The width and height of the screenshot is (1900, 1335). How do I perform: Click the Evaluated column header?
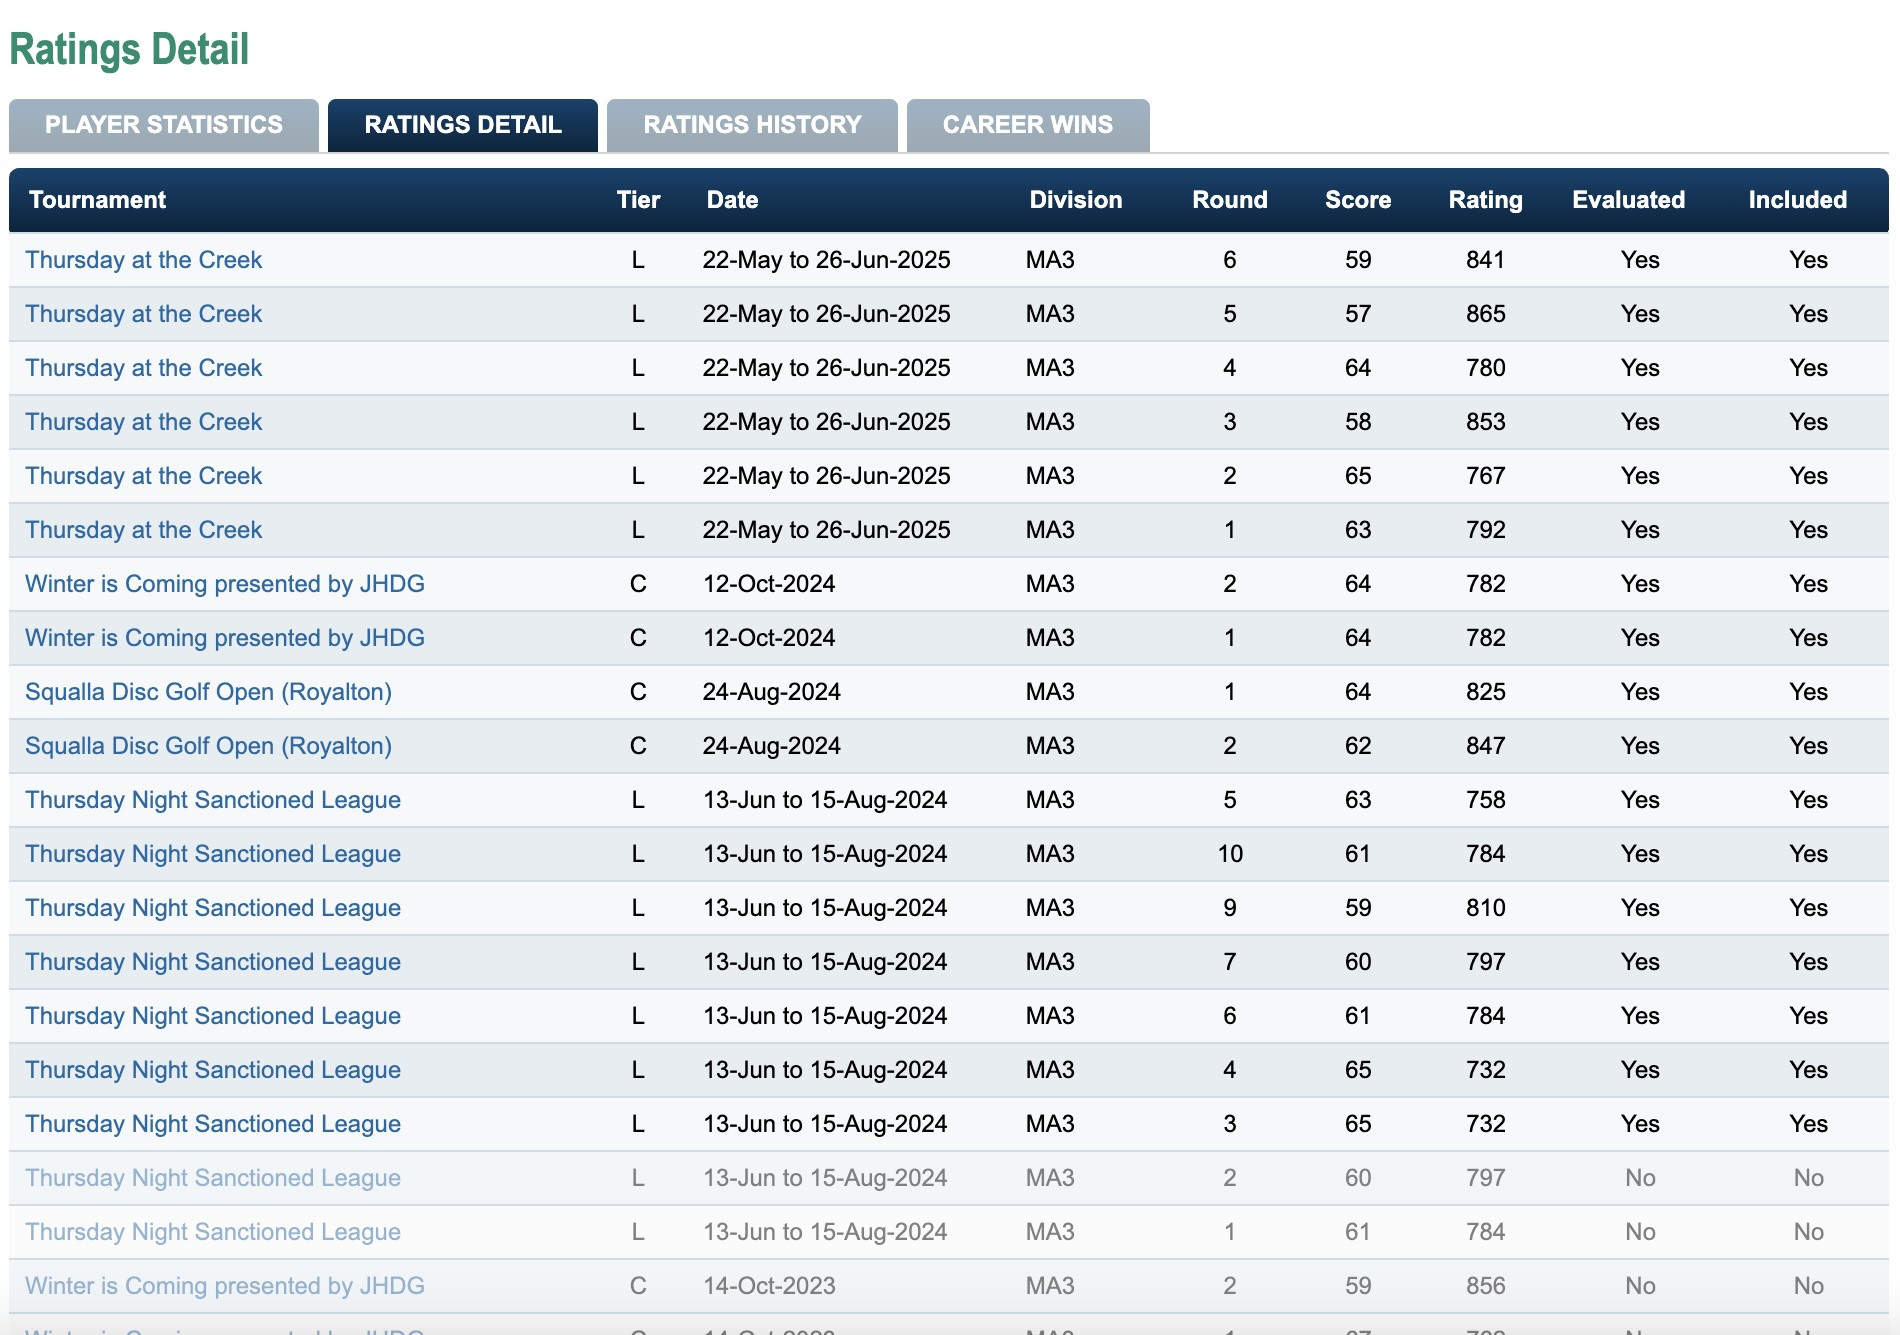(x=1628, y=200)
